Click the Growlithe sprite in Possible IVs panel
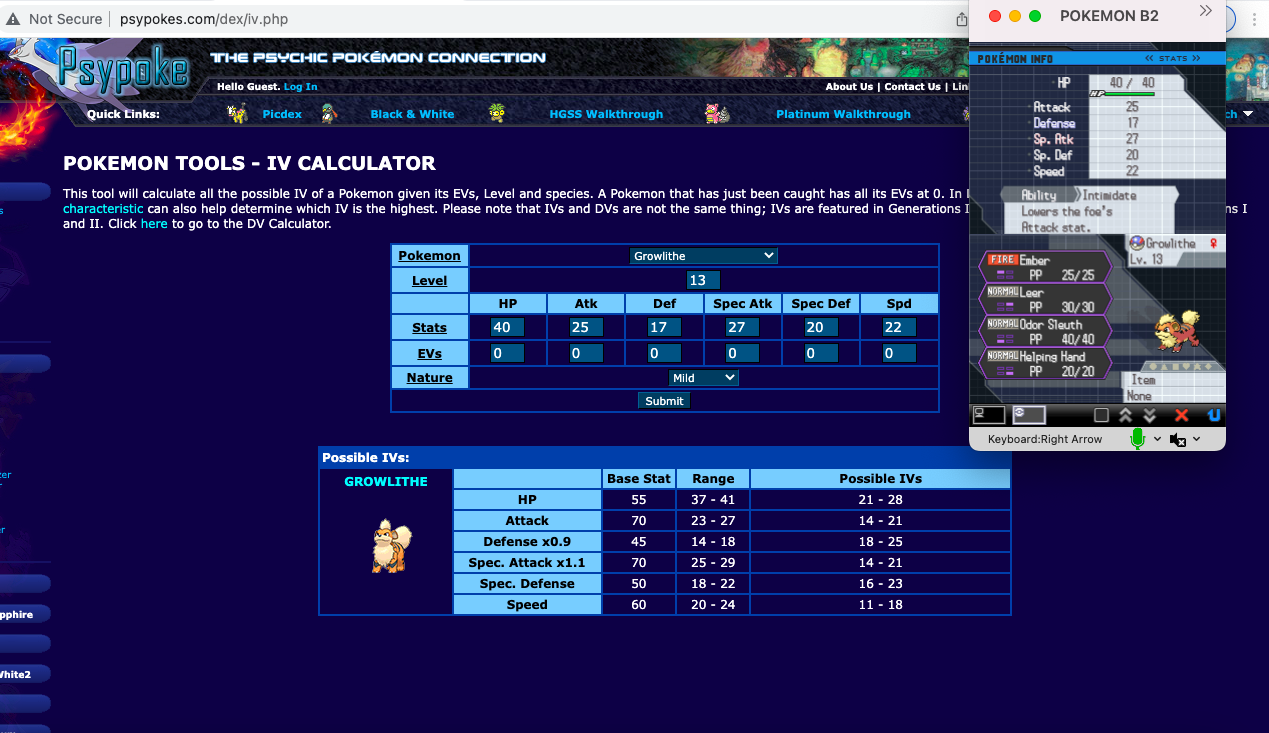 [x=391, y=546]
